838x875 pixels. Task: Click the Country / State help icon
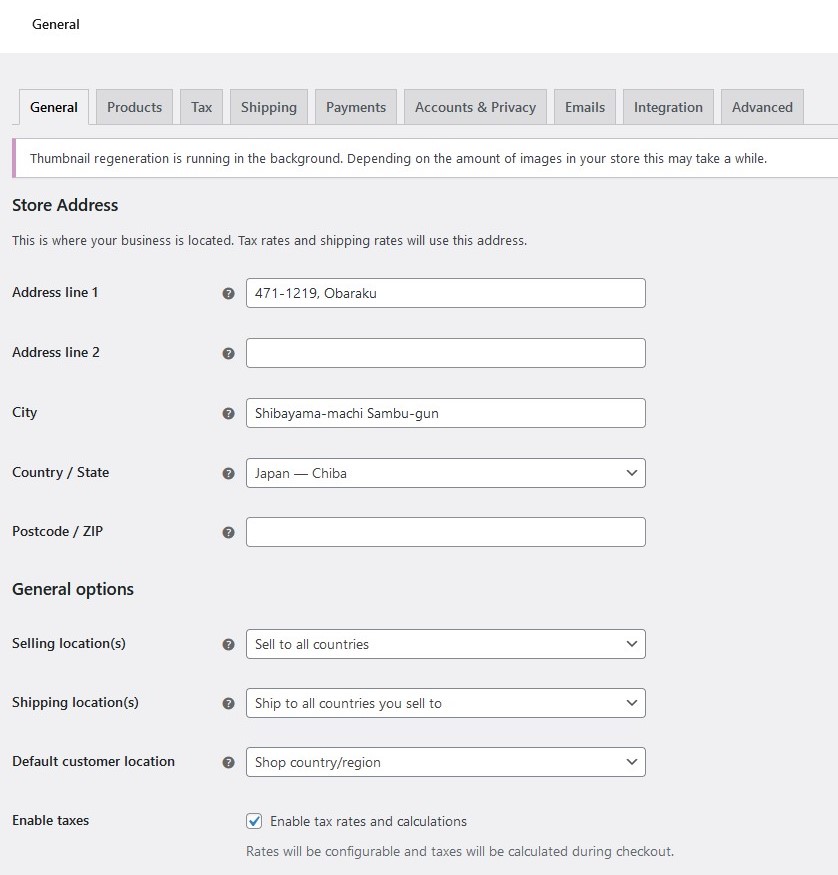(x=228, y=473)
